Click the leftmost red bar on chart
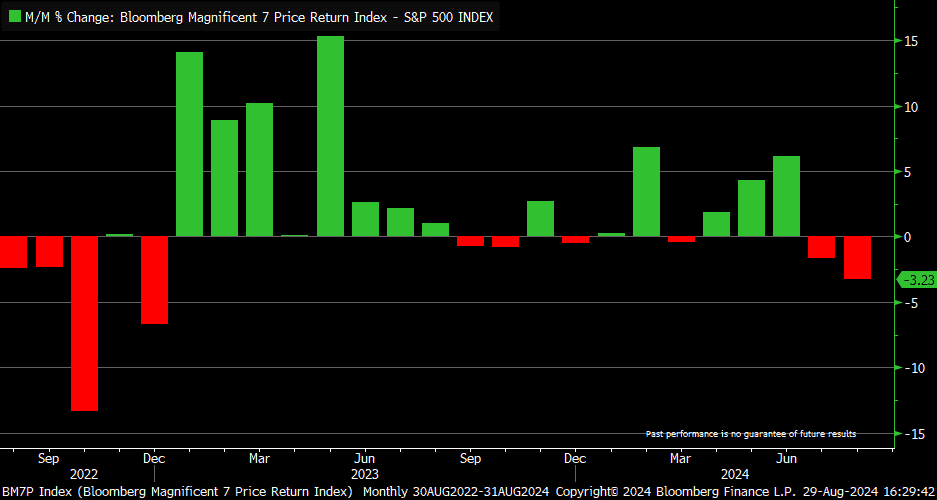Screen dimensions: 937x500 coord(13,252)
